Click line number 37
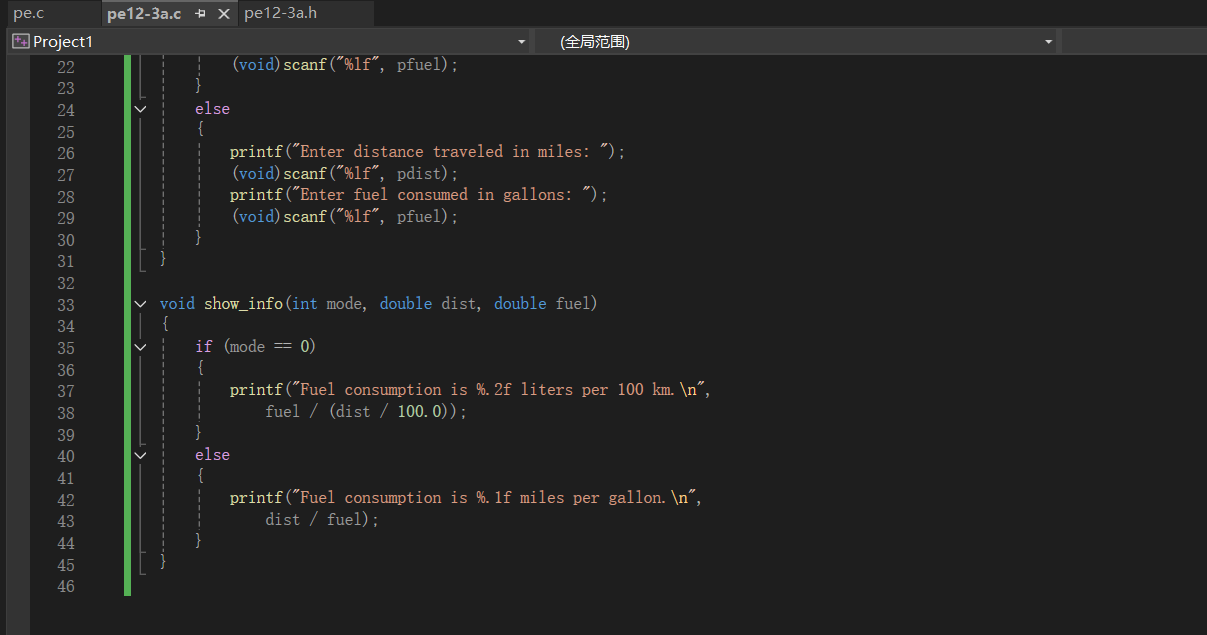1207x635 pixels. pyautogui.click(x=66, y=391)
